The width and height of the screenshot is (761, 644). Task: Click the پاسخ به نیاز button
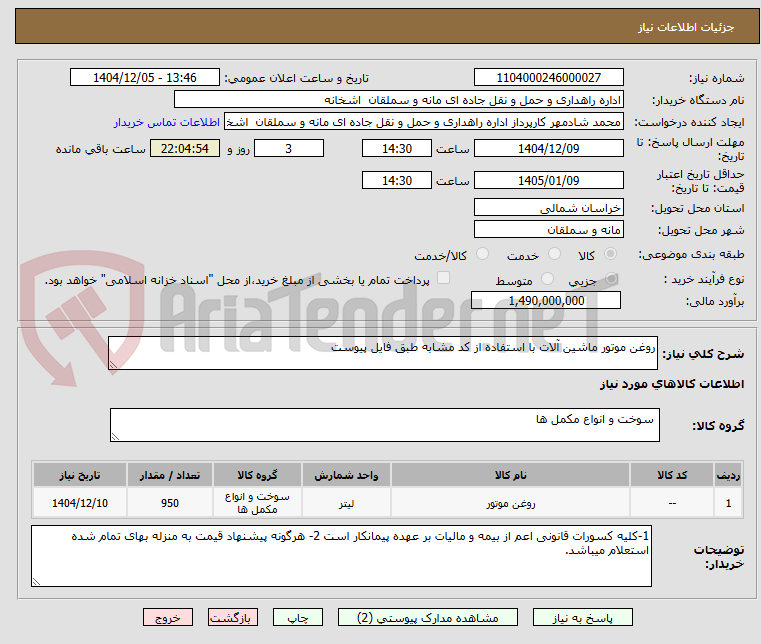point(582,618)
